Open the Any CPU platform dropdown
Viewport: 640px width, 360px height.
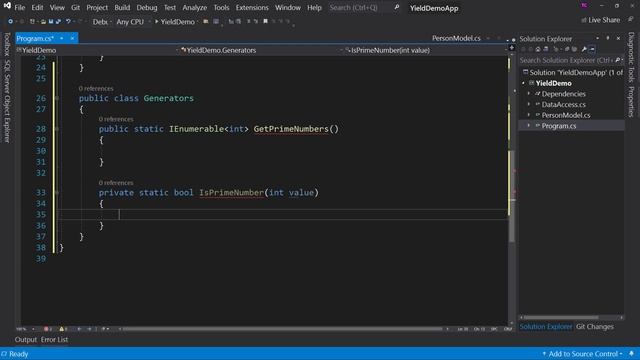click(x=133, y=22)
